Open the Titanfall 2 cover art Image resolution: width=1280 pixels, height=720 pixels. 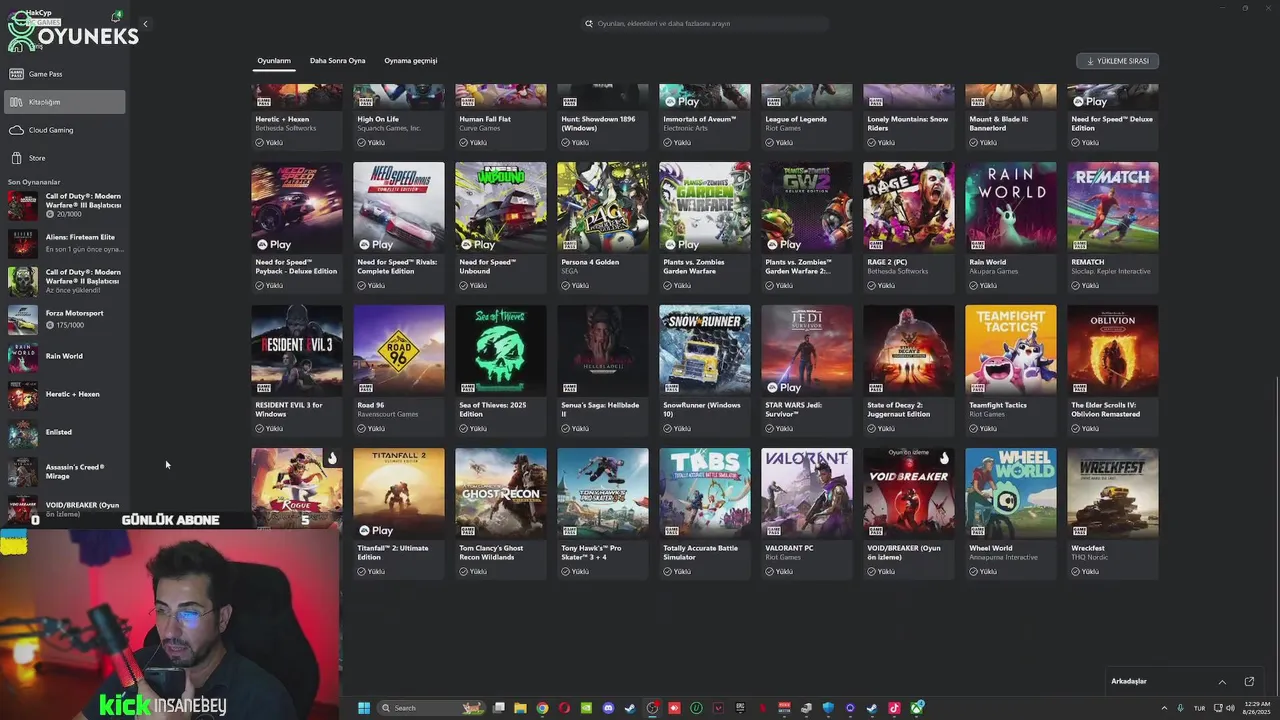click(399, 493)
